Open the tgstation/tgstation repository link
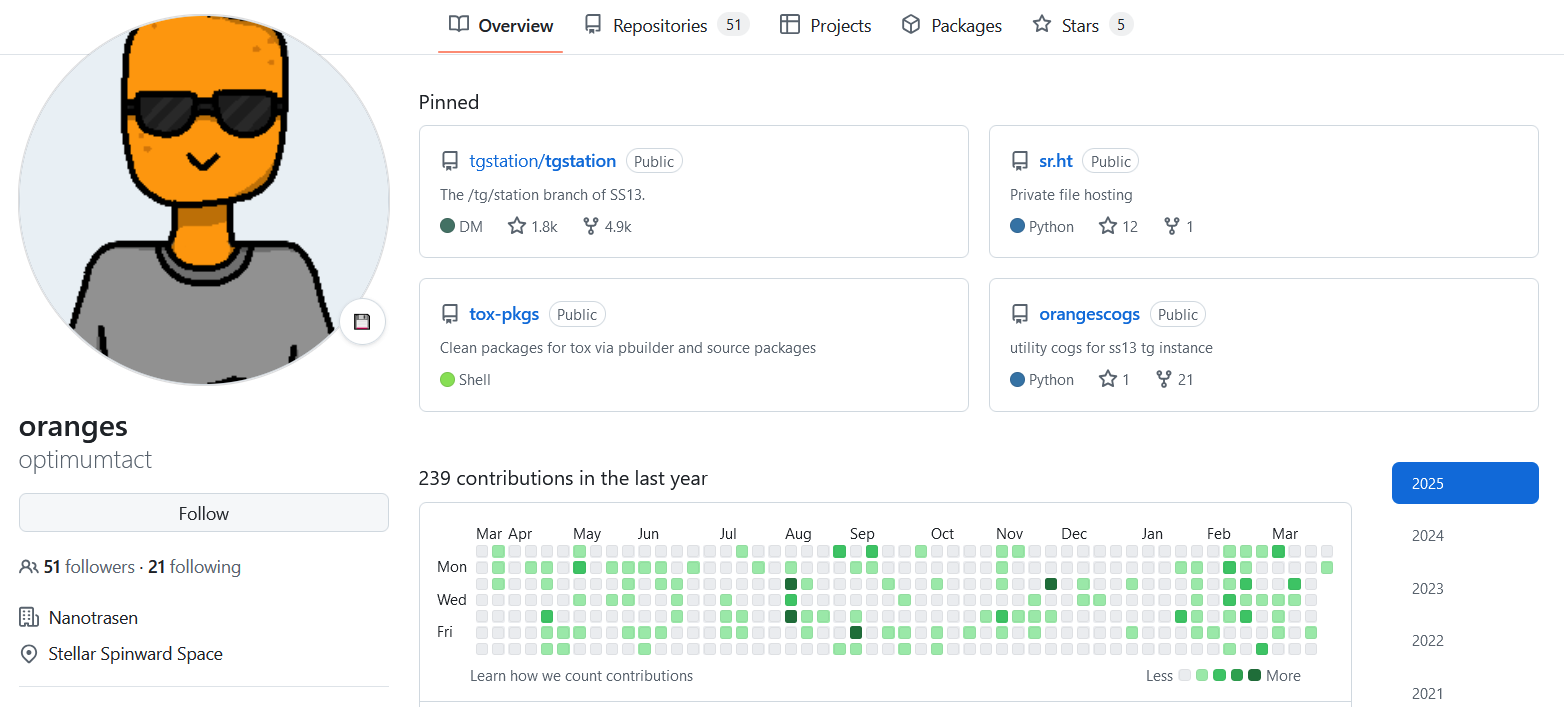Viewport: 1564px width, 707px height. click(x=542, y=161)
